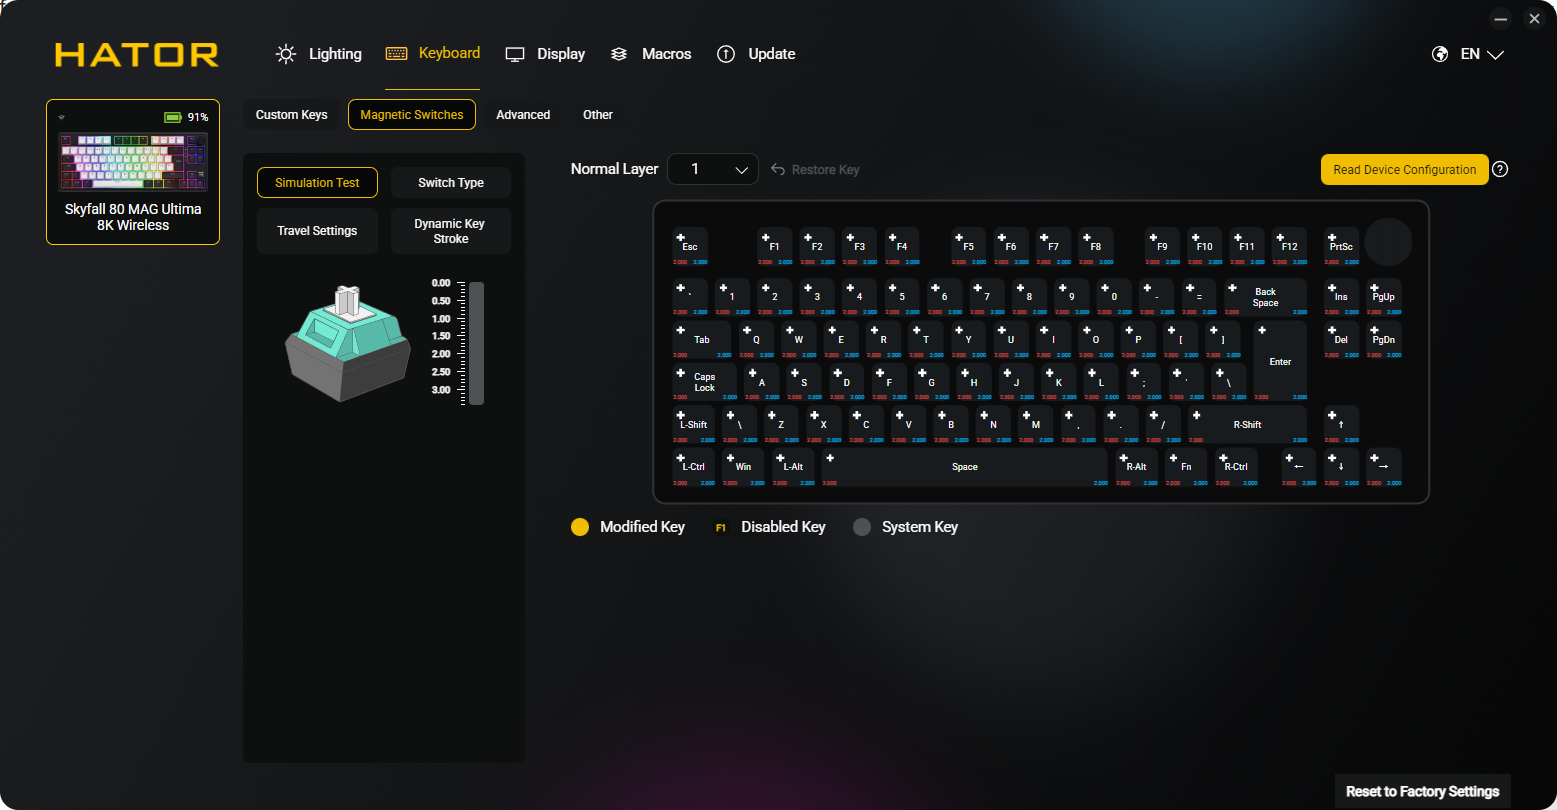Open Dynamic Key Stroke settings
This screenshot has width=1557, height=810.
(x=451, y=231)
